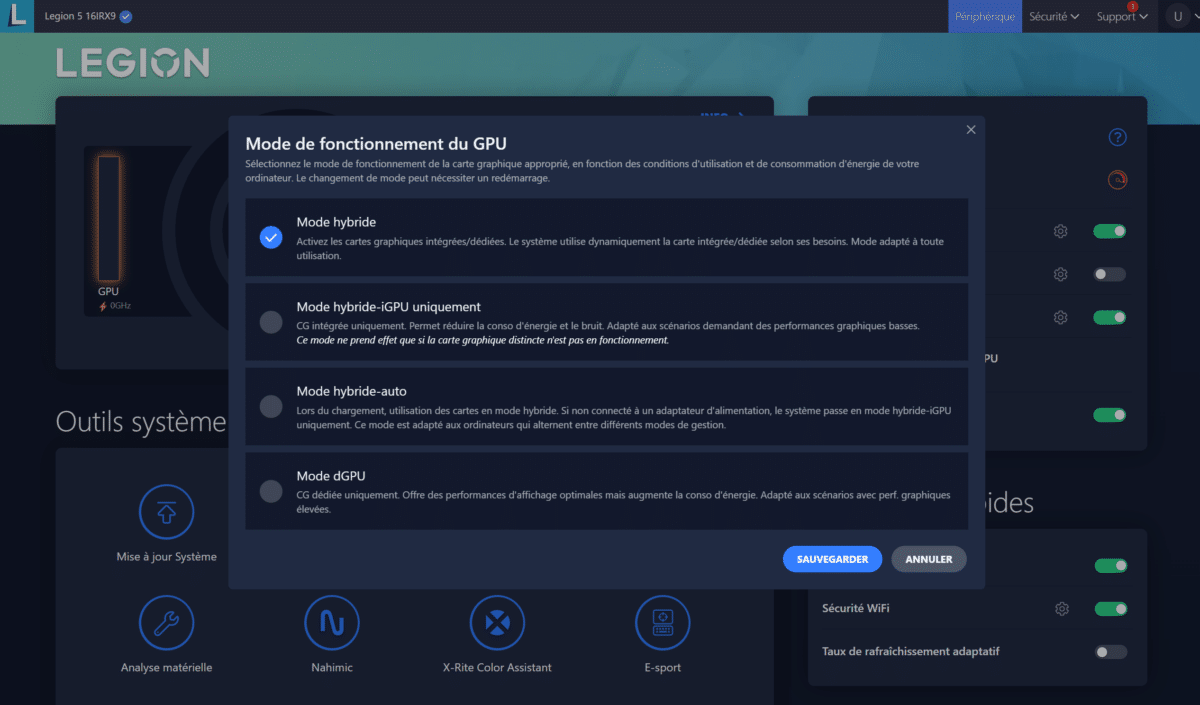
Task: Toggle the Sécurité WiFi switch
Action: [1110, 609]
